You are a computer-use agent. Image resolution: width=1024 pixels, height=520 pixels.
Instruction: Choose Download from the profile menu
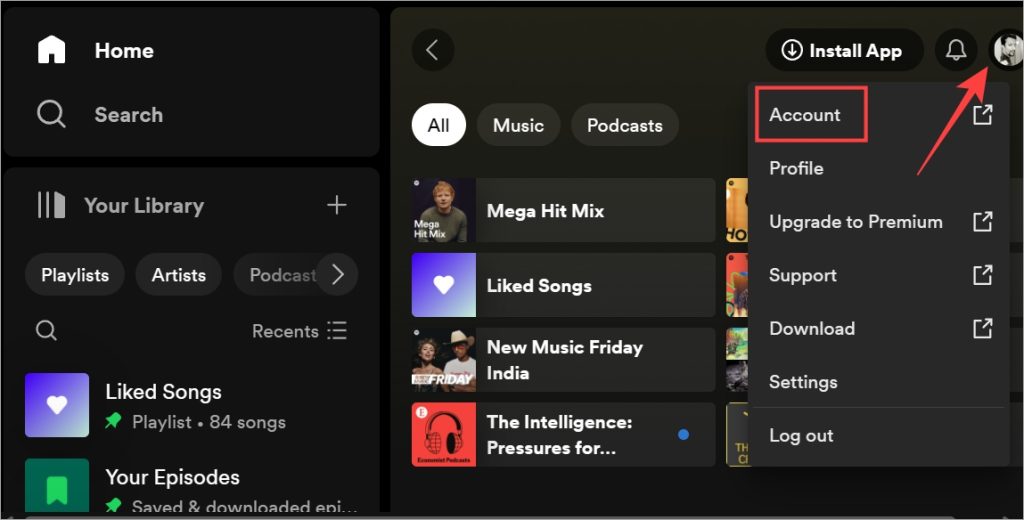click(x=878, y=329)
